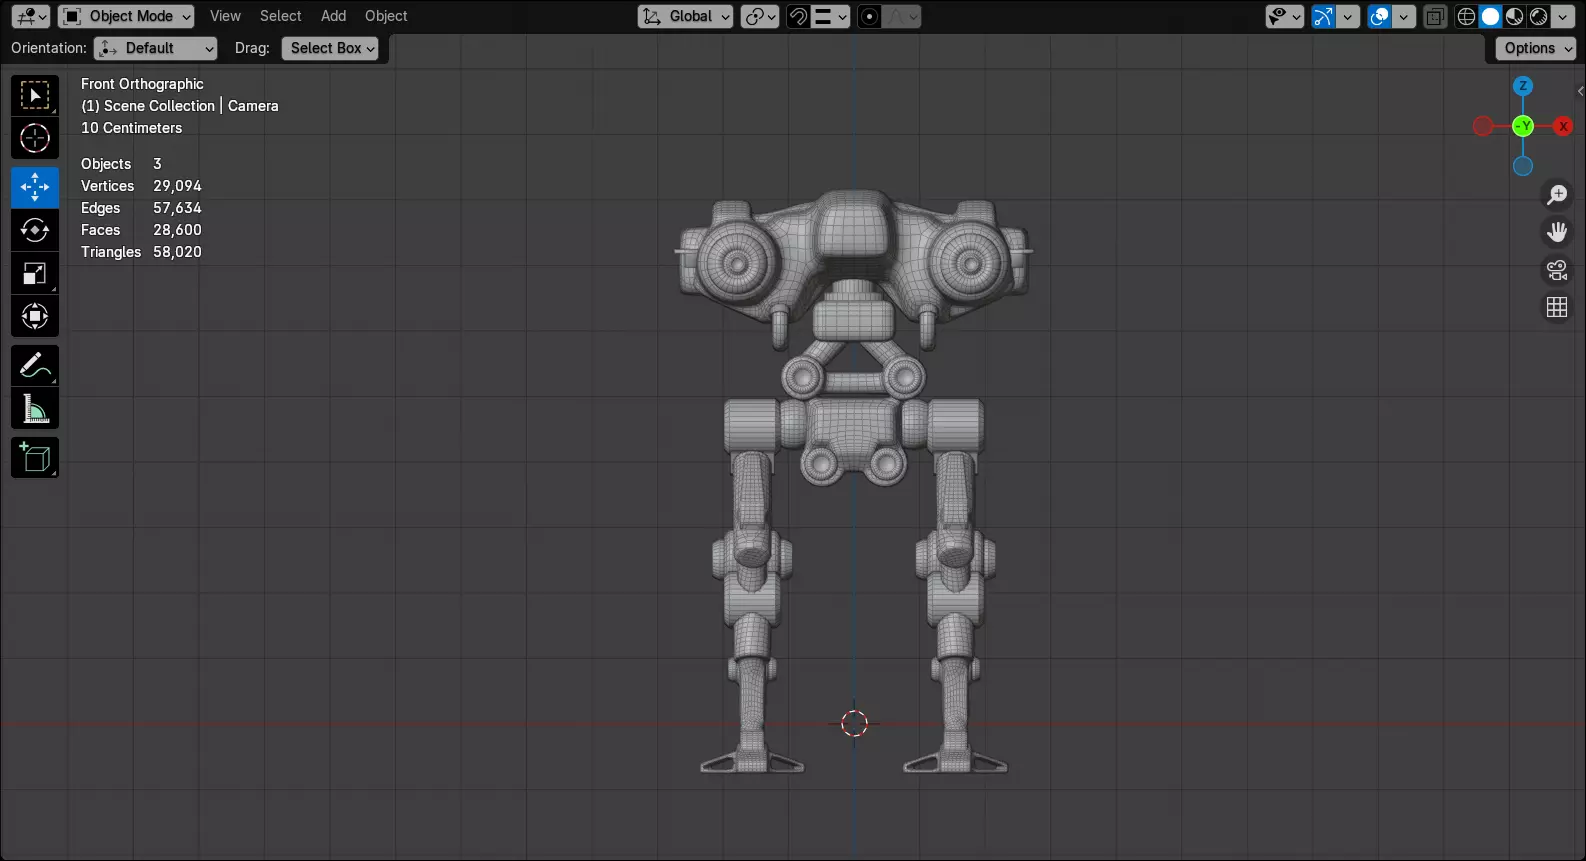This screenshot has width=1586, height=861.
Task: Click the hand Pan view icon
Action: (x=1557, y=232)
